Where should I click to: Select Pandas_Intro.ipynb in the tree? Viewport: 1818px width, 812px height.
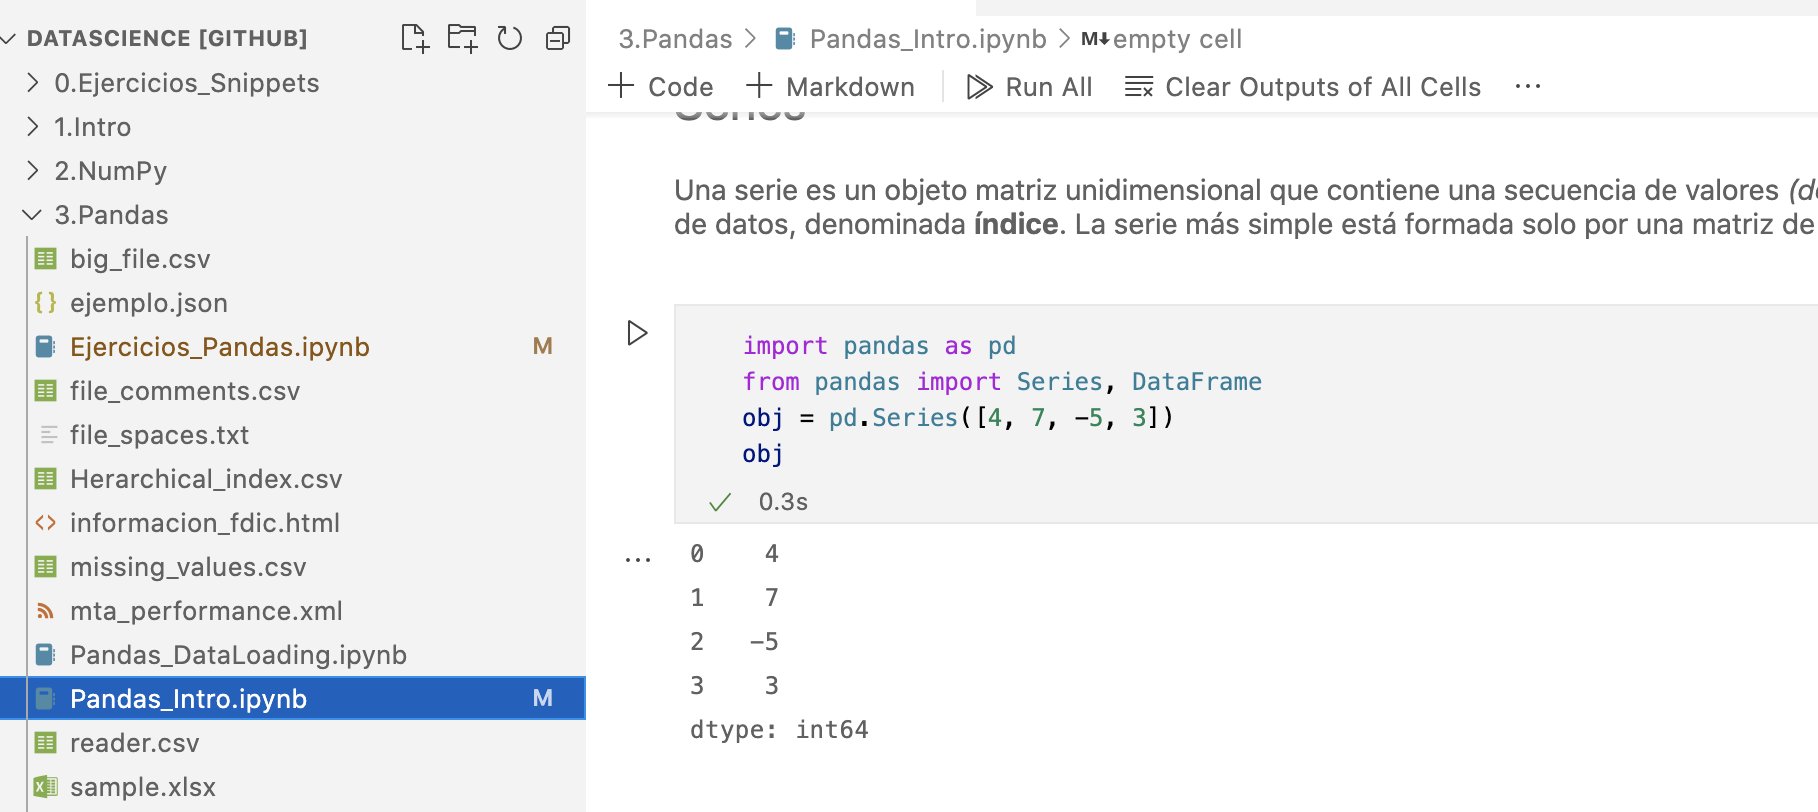coord(292,699)
